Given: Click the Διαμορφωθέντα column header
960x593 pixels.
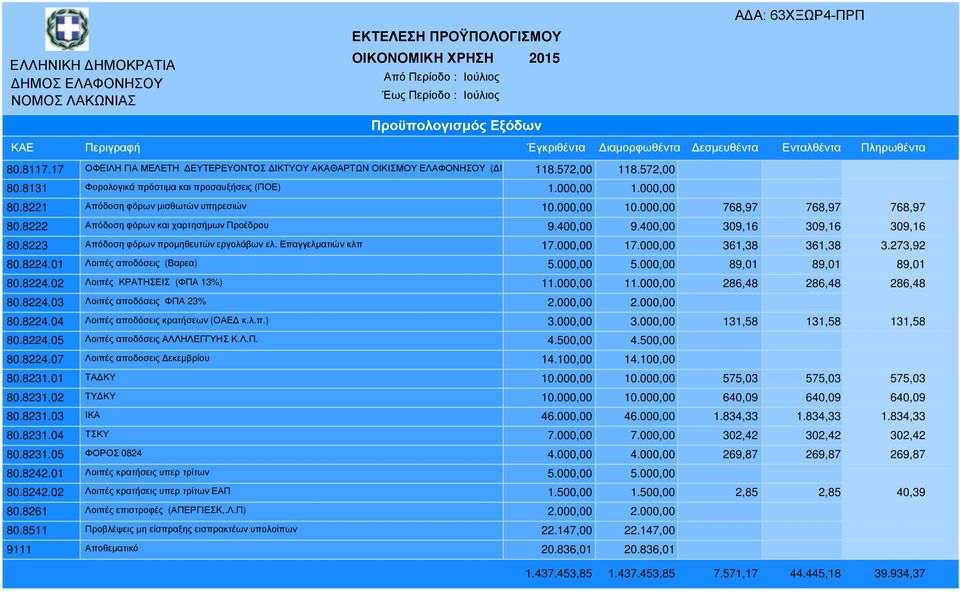Looking at the screenshot, I should 639,147.
